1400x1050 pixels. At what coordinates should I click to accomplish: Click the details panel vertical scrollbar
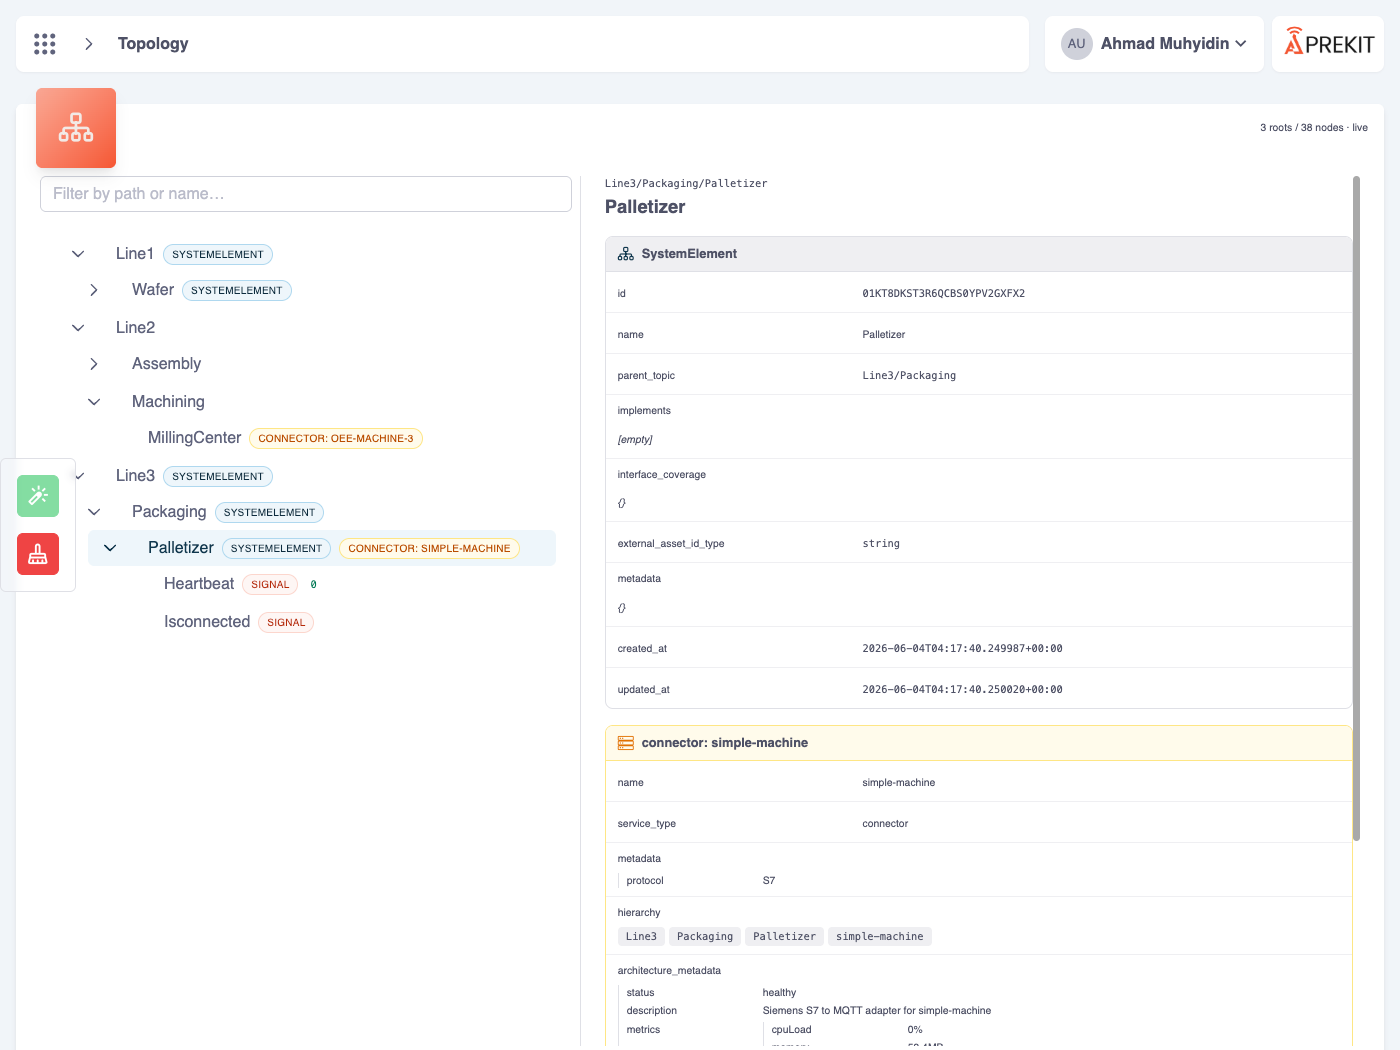tap(1356, 508)
